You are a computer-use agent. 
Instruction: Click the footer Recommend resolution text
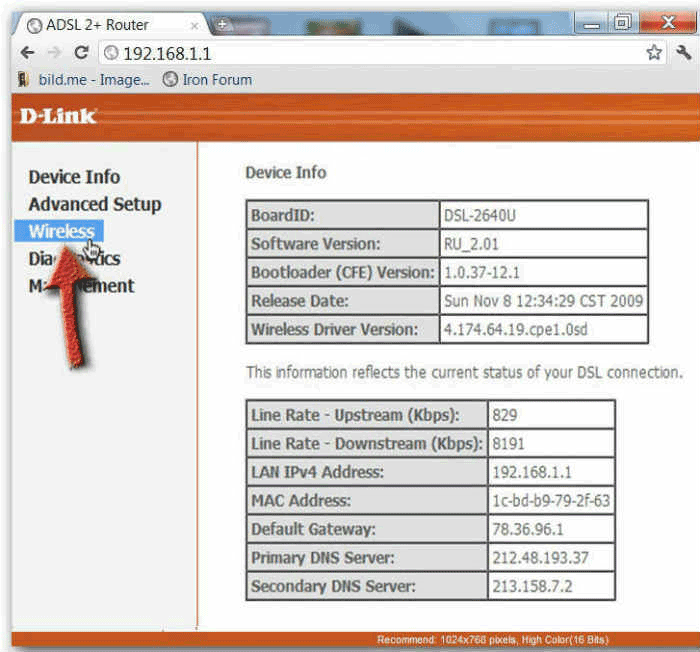[493, 640]
